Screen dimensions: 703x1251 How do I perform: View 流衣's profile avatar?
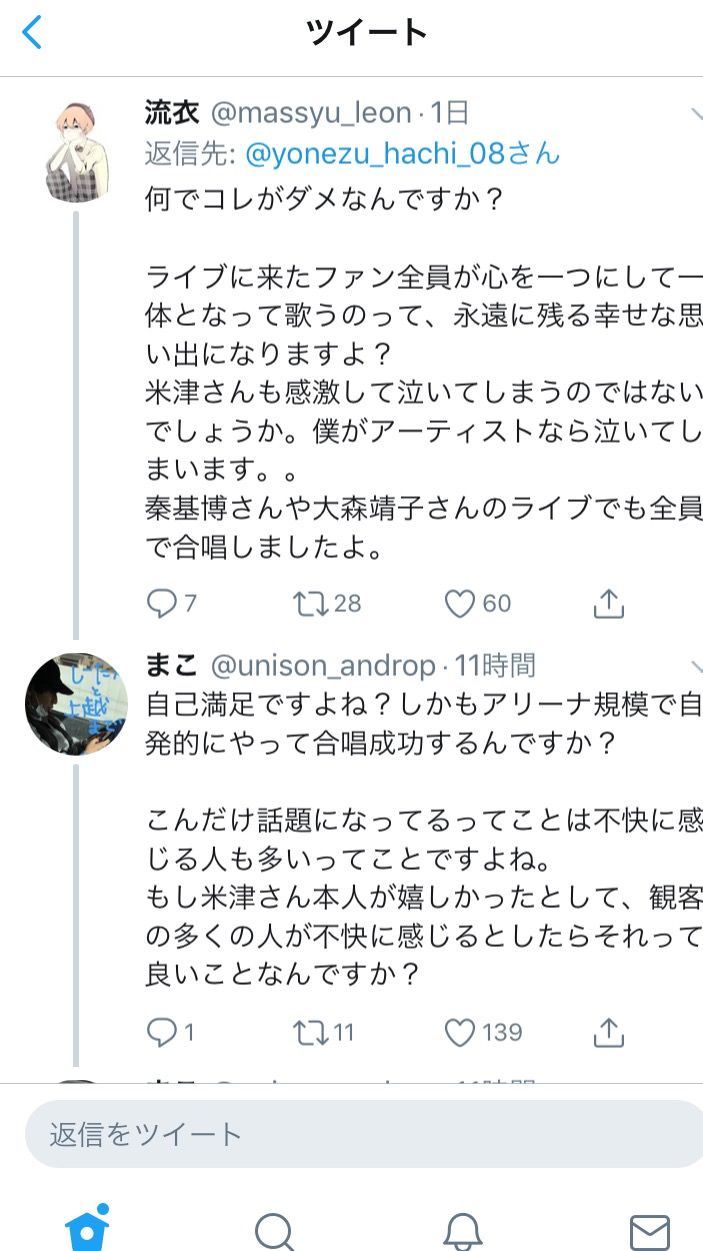(x=76, y=151)
